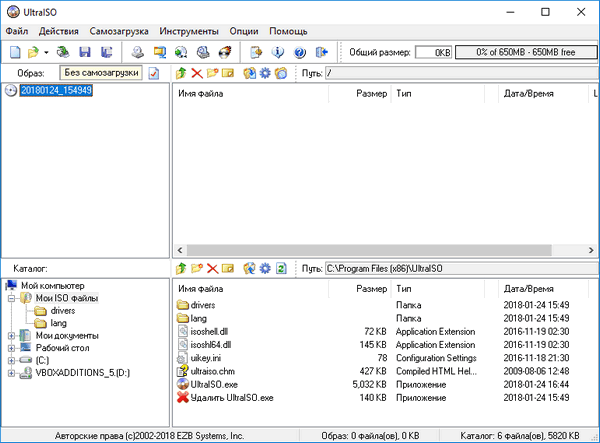Viewport: 600px width, 443px height.
Task: Click the last icon in the image toolbar
Action: click(281, 73)
